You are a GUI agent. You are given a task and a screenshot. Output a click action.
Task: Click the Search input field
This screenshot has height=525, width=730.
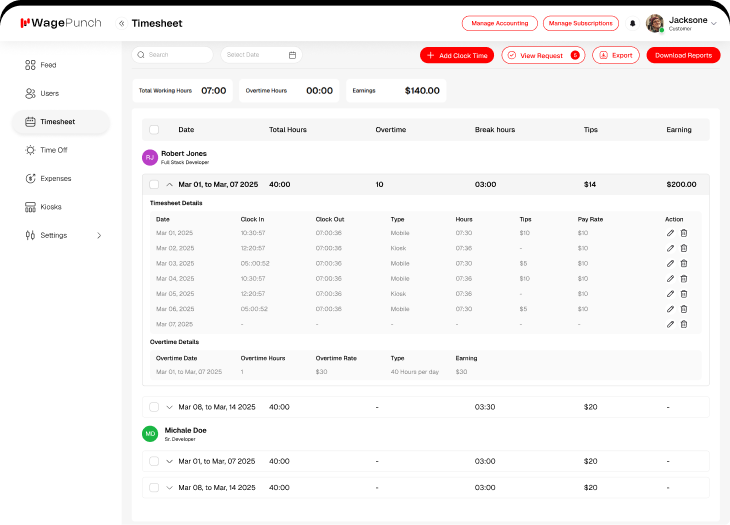pyautogui.click(x=173, y=55)
